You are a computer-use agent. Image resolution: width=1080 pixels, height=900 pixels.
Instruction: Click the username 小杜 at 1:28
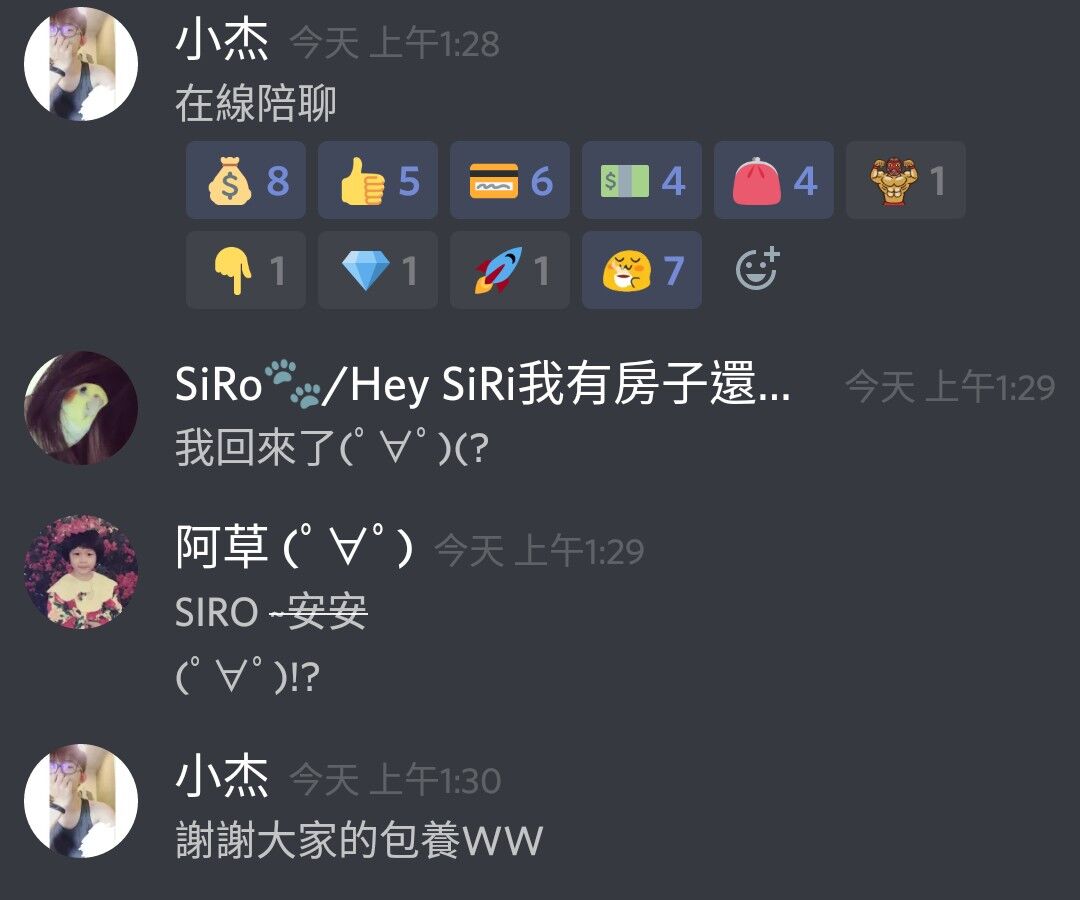pyautogui.click(x=222, y=41)
